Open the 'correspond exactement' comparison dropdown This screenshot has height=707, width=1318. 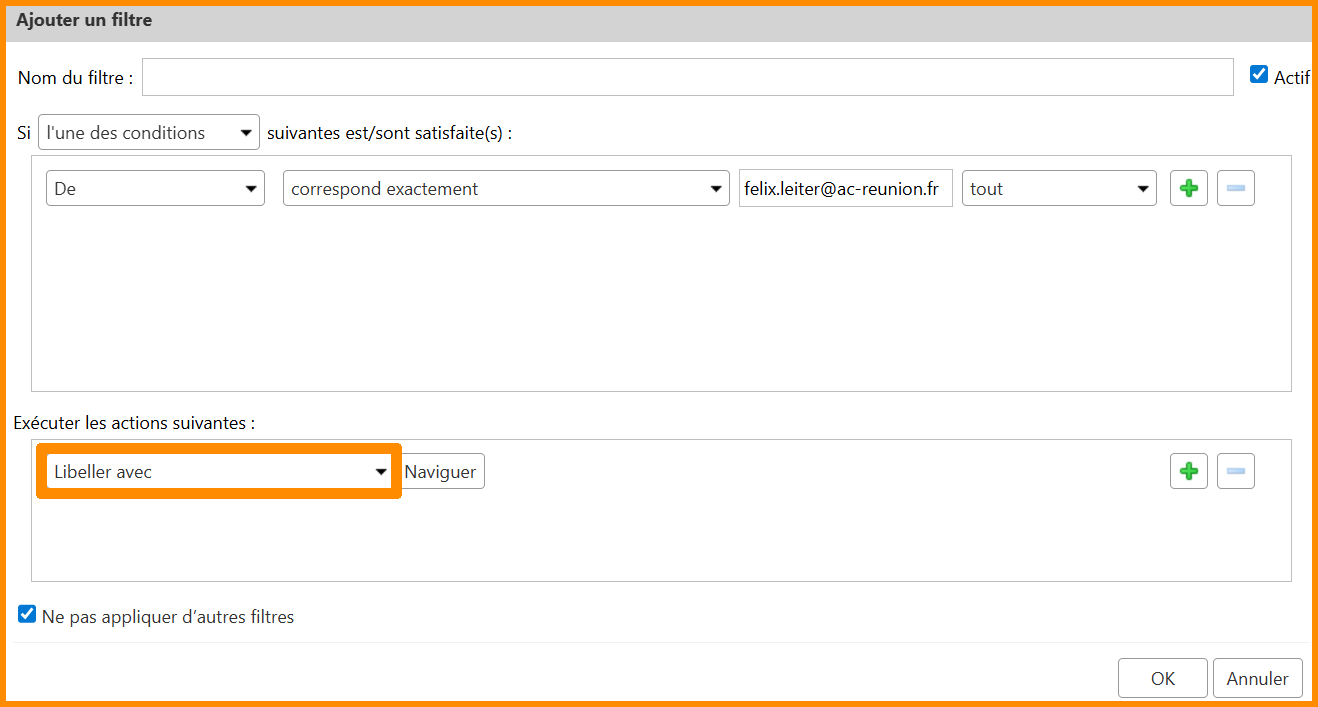click(x=506, y=189)
